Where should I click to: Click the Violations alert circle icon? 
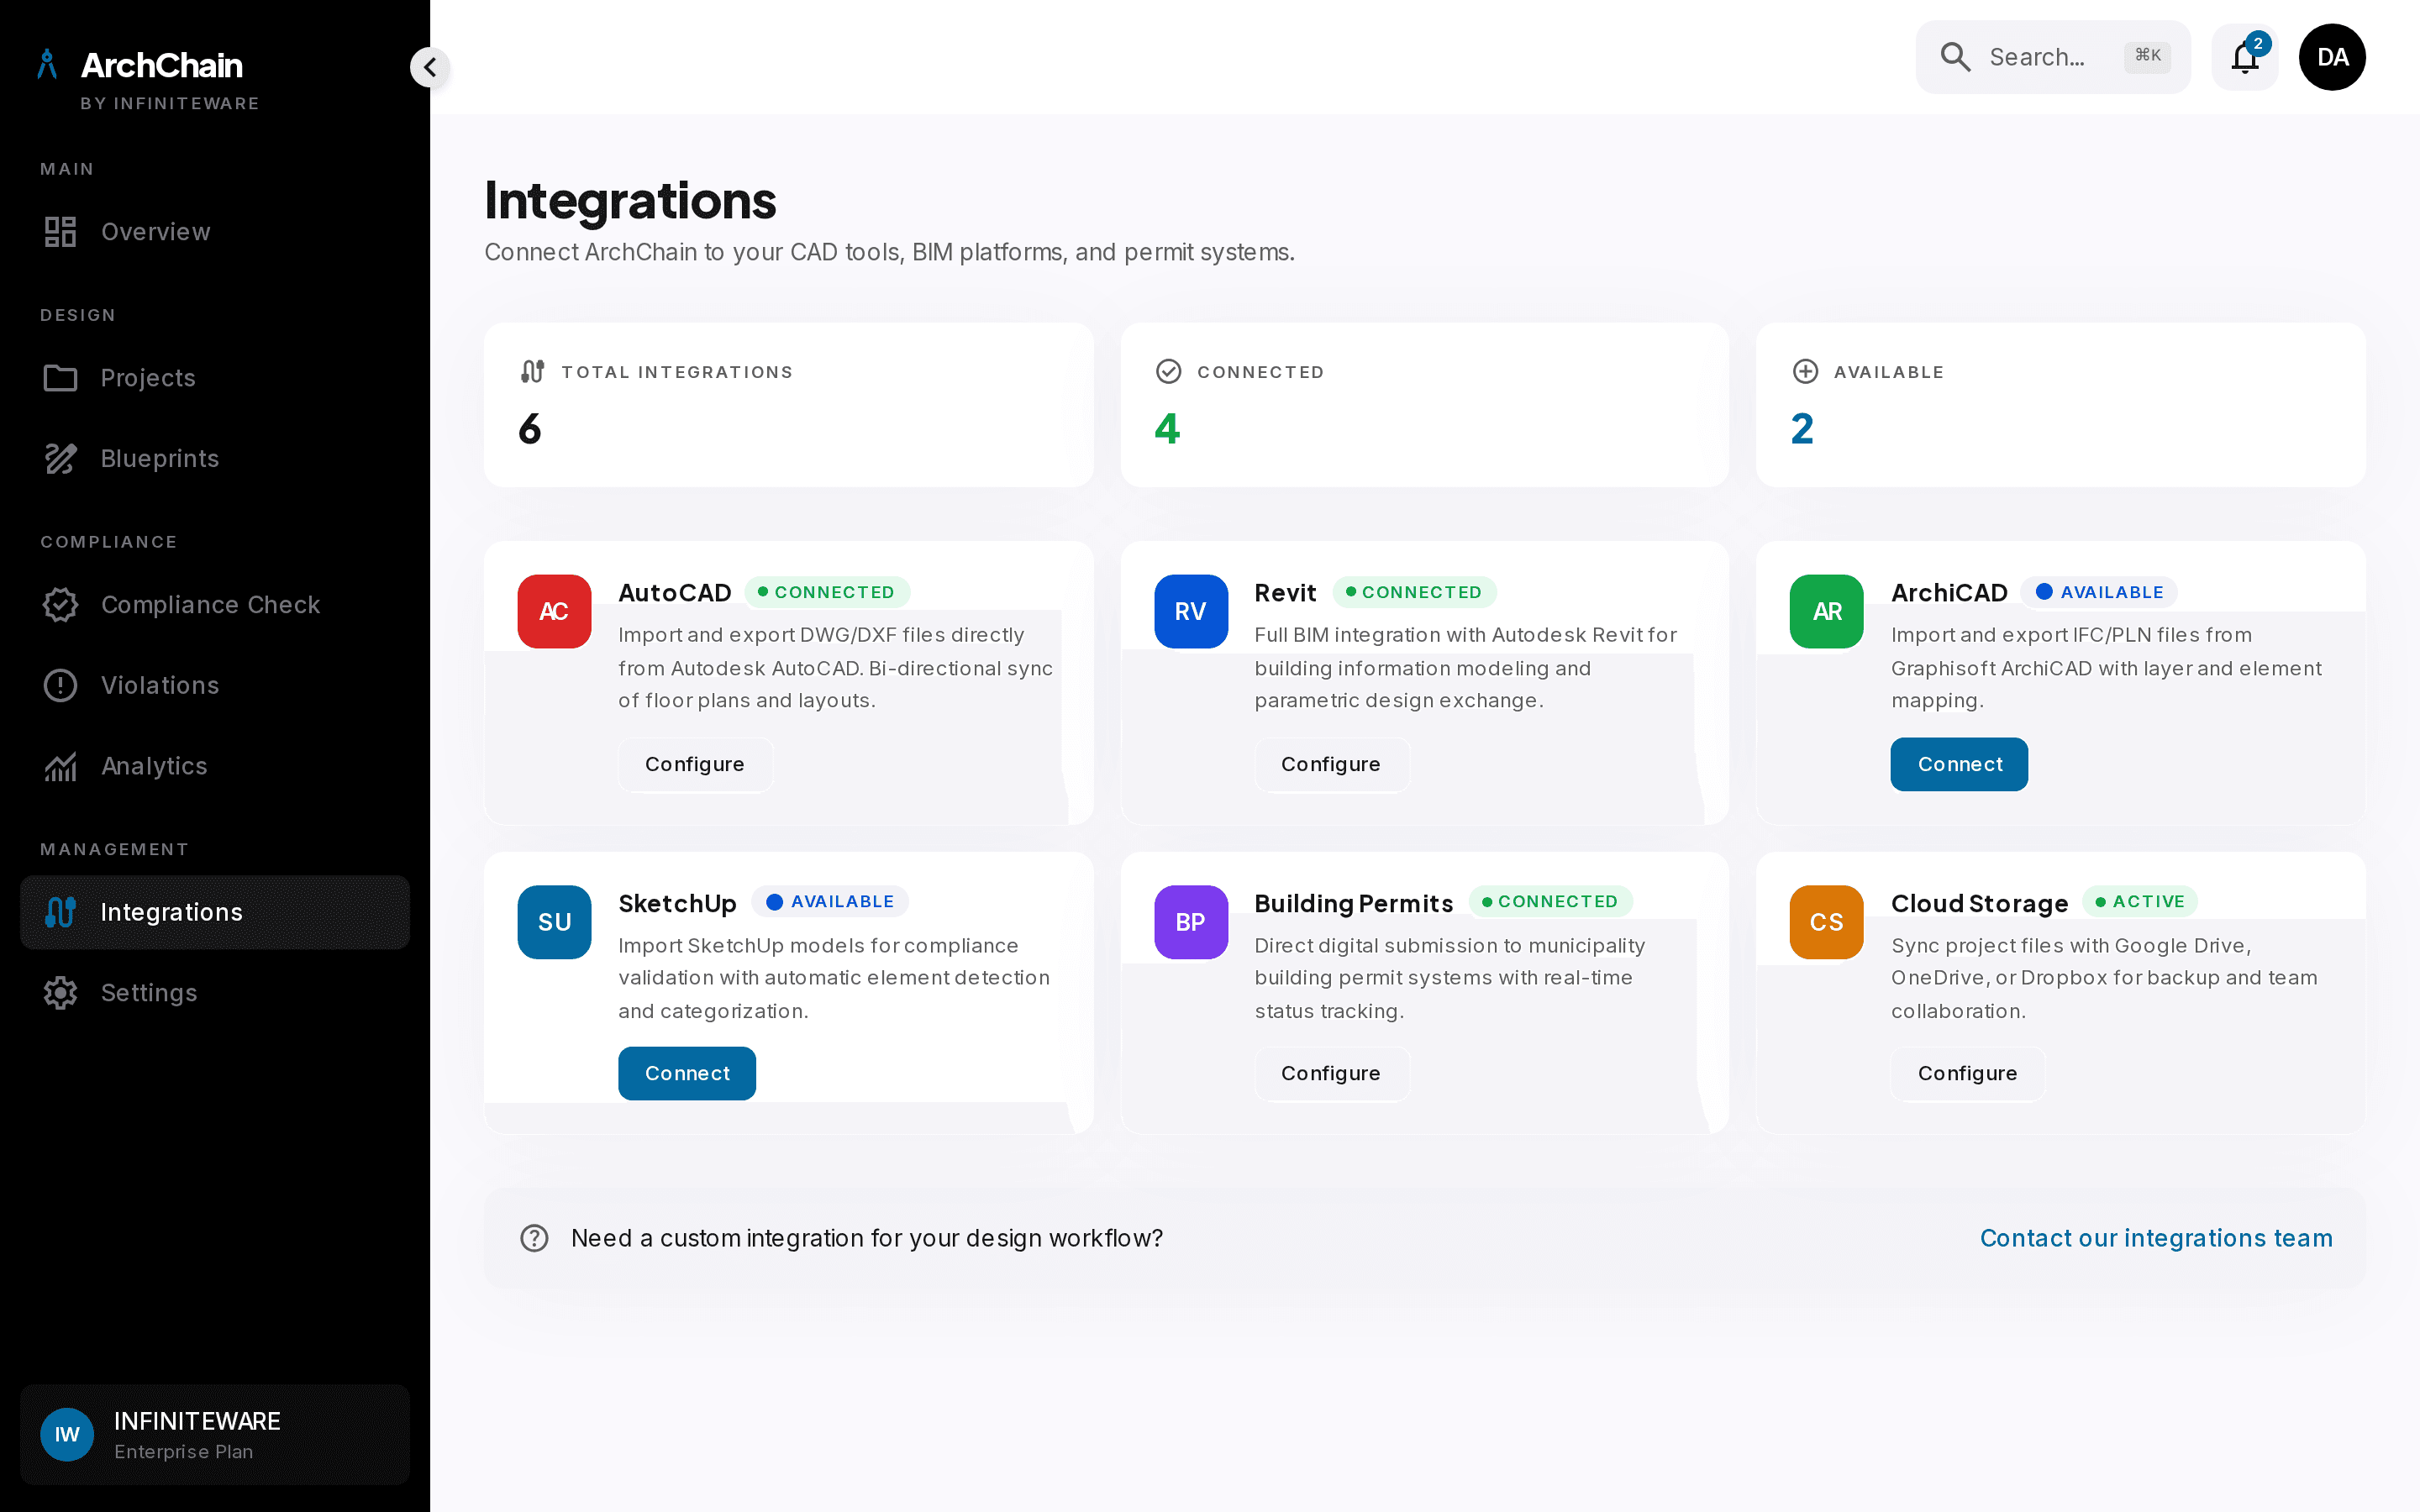point(60,686)
